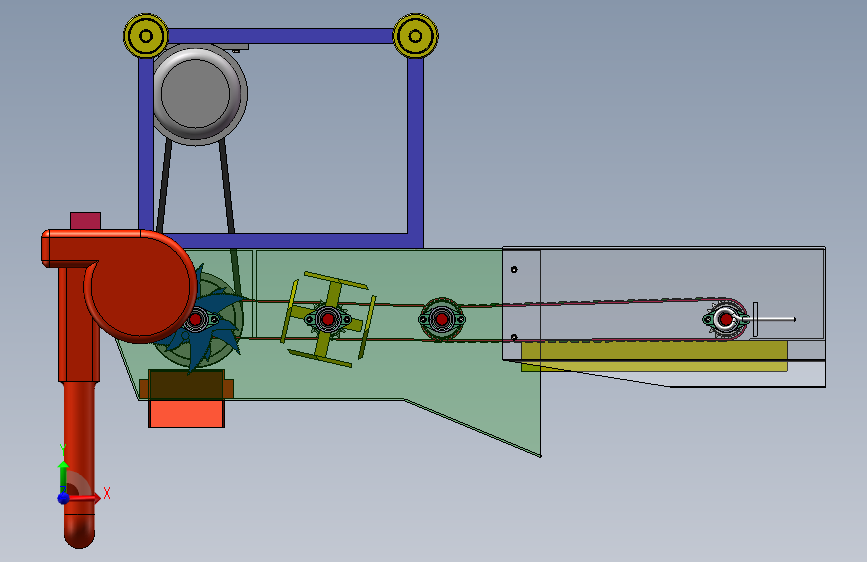Click the green Y axis arrow of triad
This screenshot has height=562, width=867.
tap(63, 477)
